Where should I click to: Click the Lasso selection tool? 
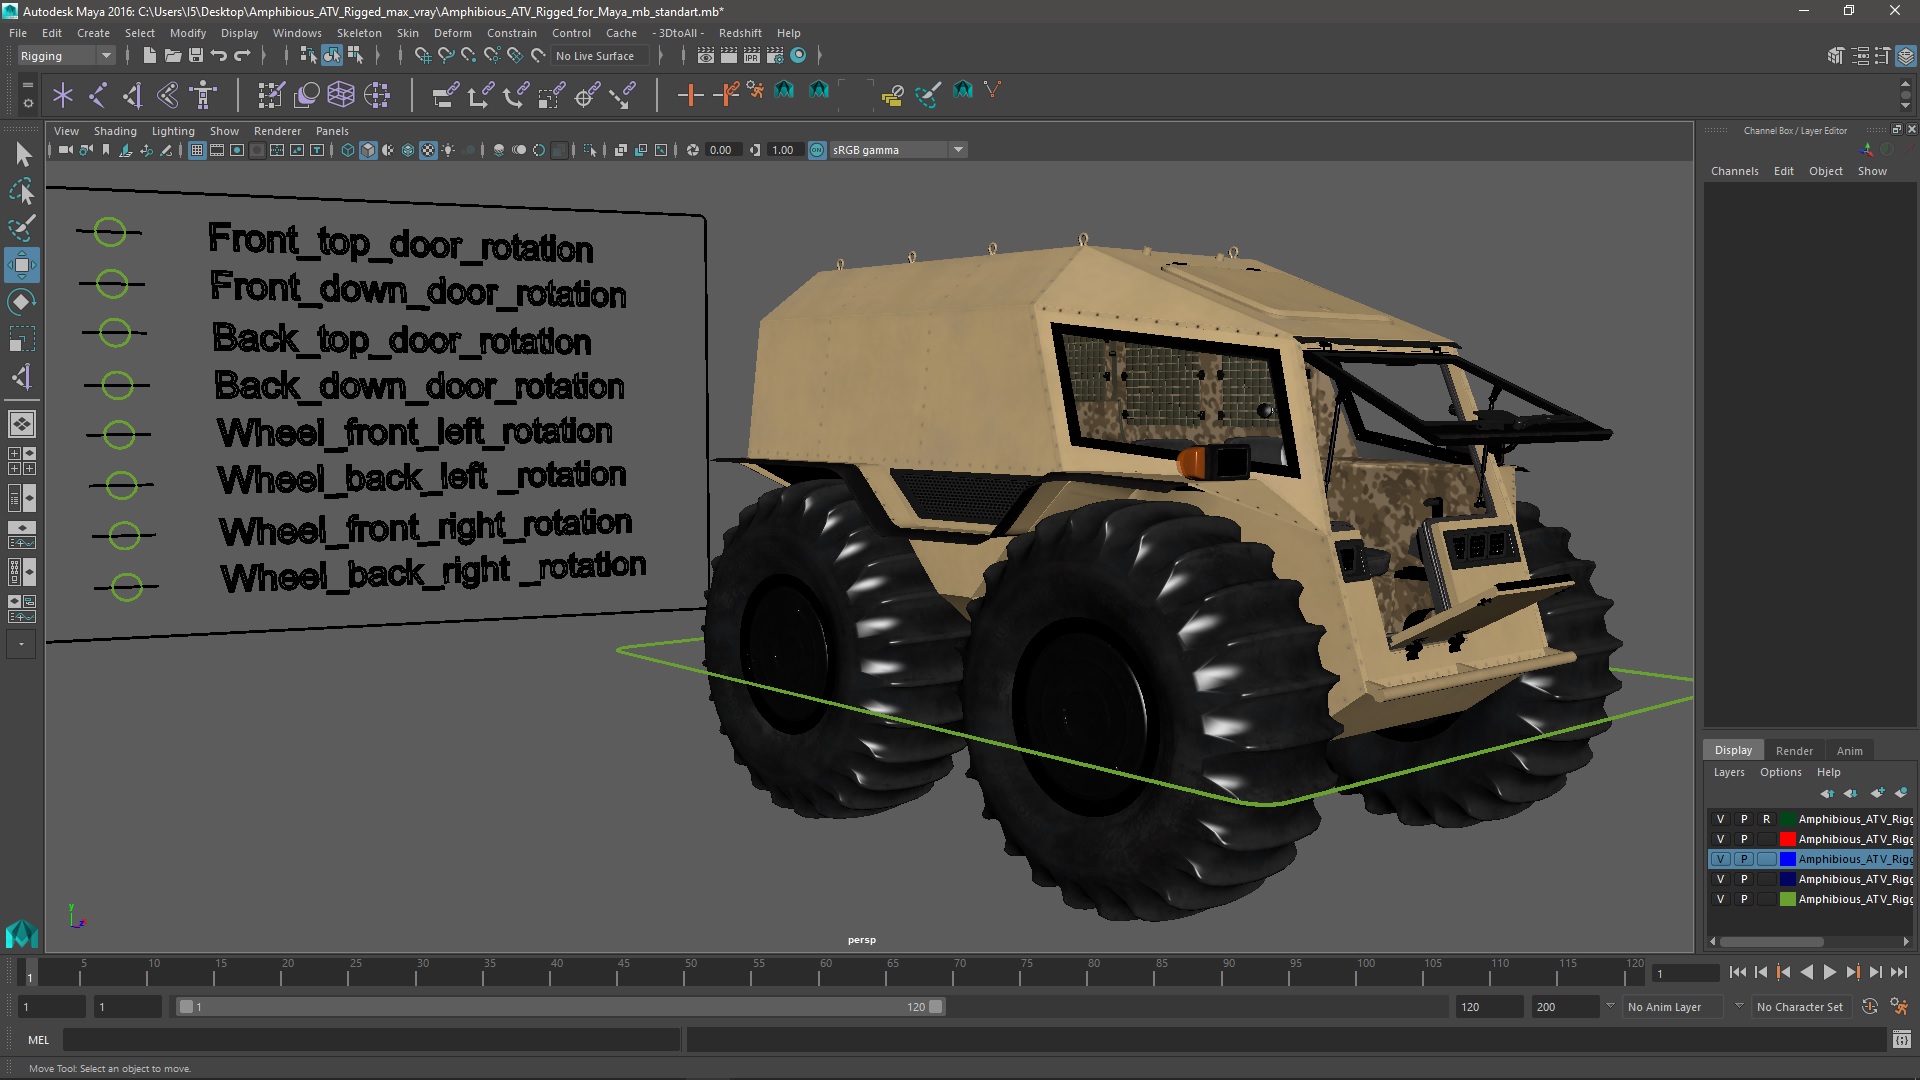click(21, 191)
